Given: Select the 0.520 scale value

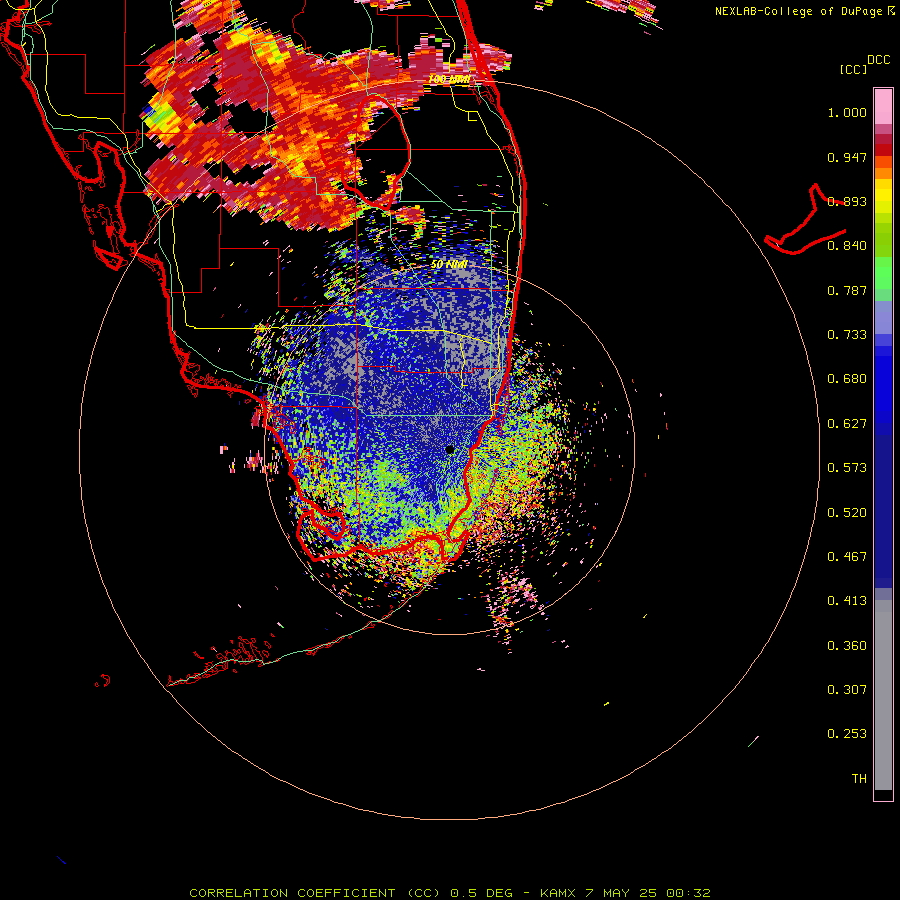Looking at the screenshot, I should pos(847,513).
